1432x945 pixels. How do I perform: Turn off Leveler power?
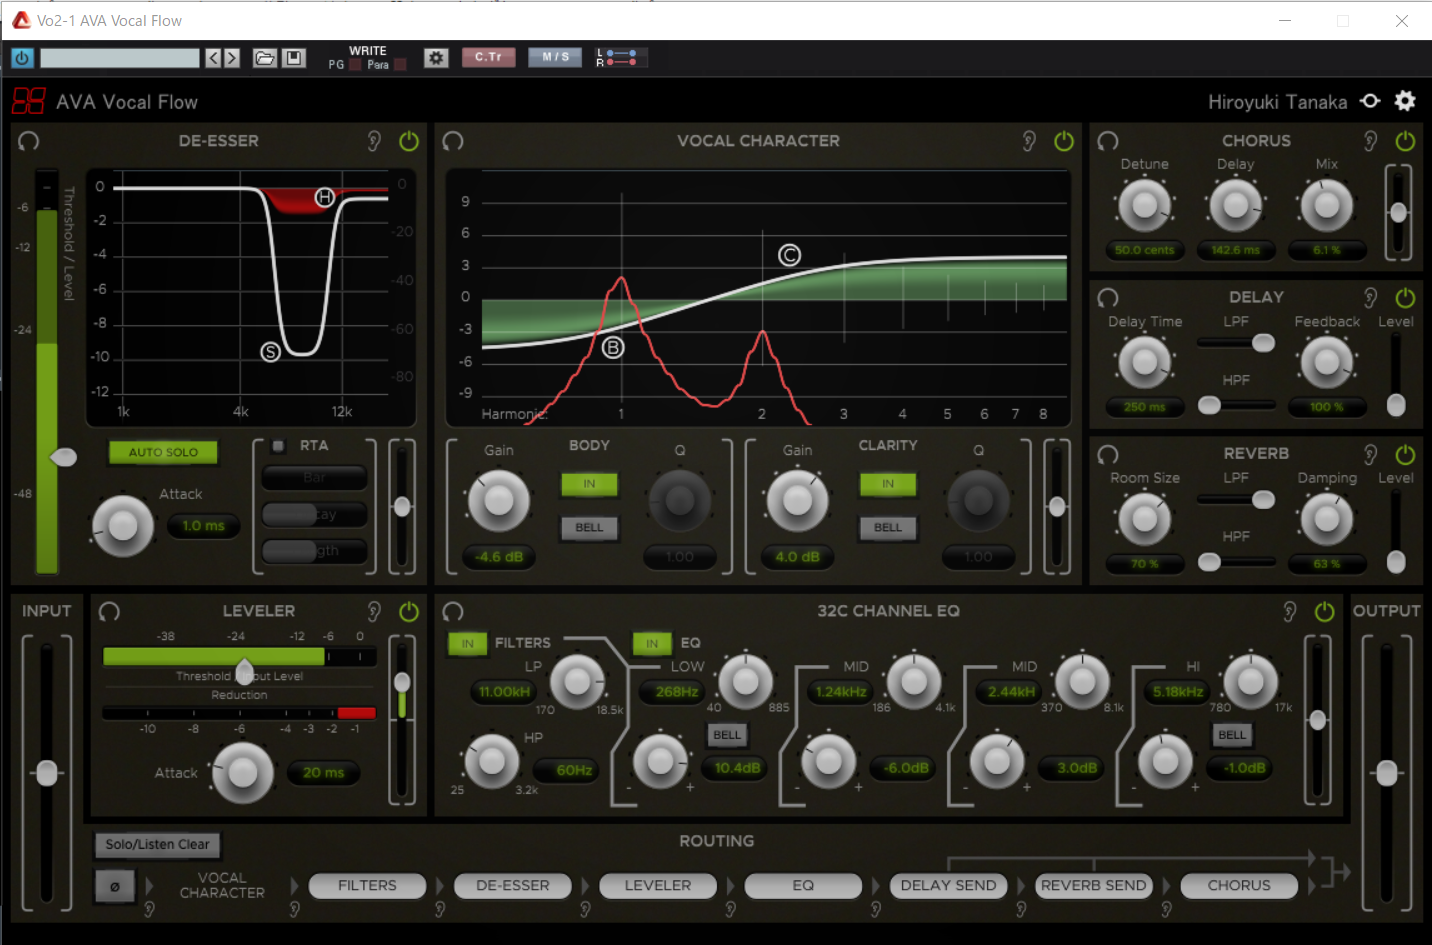pos(409,611)
